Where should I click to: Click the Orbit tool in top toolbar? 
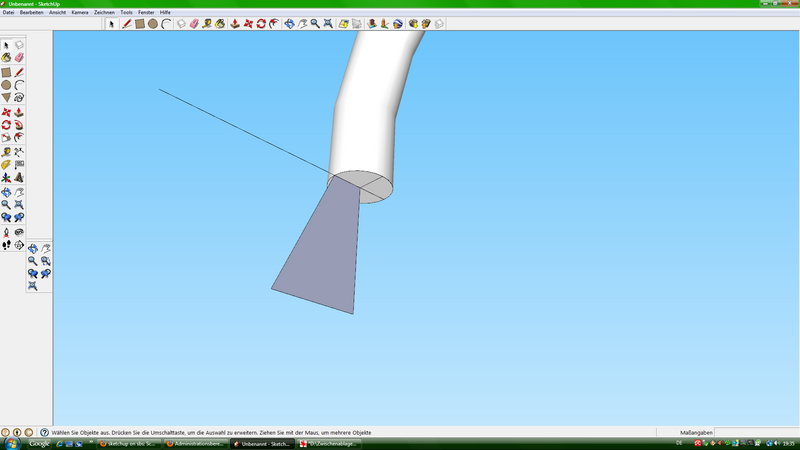[x=289, y=23]
